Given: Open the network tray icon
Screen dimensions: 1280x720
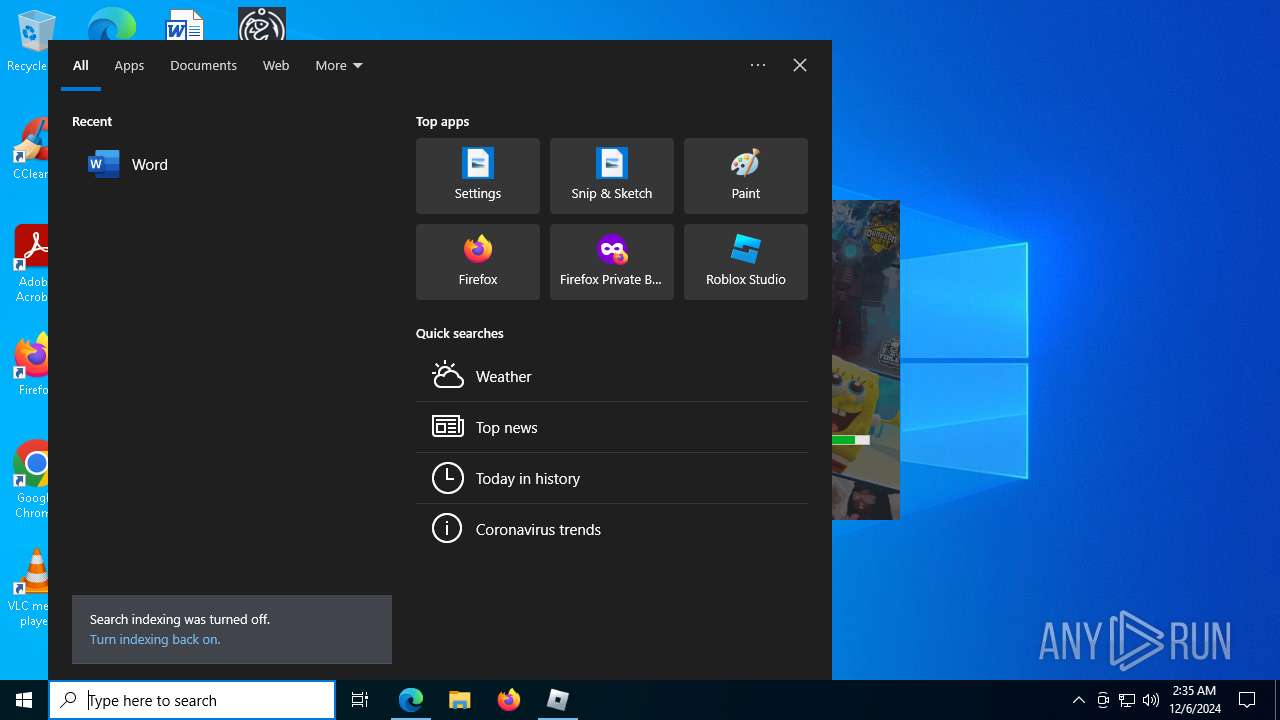Looking at the screenshot, I should (x=1127, y=700).
